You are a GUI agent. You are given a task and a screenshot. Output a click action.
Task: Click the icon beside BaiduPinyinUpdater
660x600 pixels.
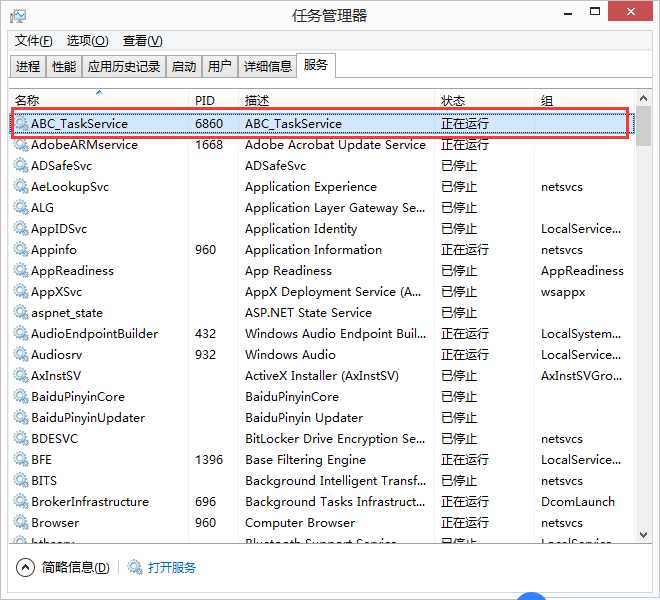tap(21, 418)
